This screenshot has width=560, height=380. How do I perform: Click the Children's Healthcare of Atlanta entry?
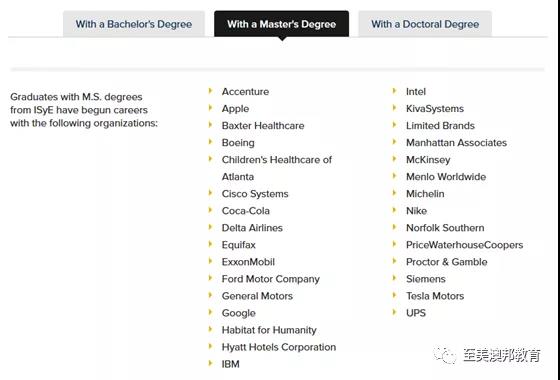277,168
